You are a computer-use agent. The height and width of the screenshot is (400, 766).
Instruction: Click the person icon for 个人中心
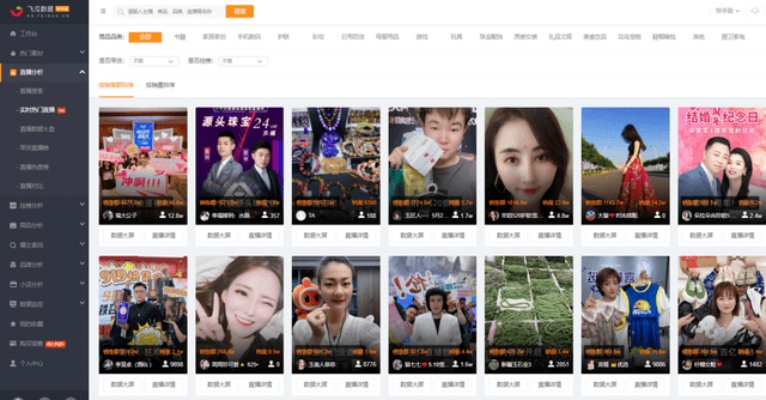(13, 363)
